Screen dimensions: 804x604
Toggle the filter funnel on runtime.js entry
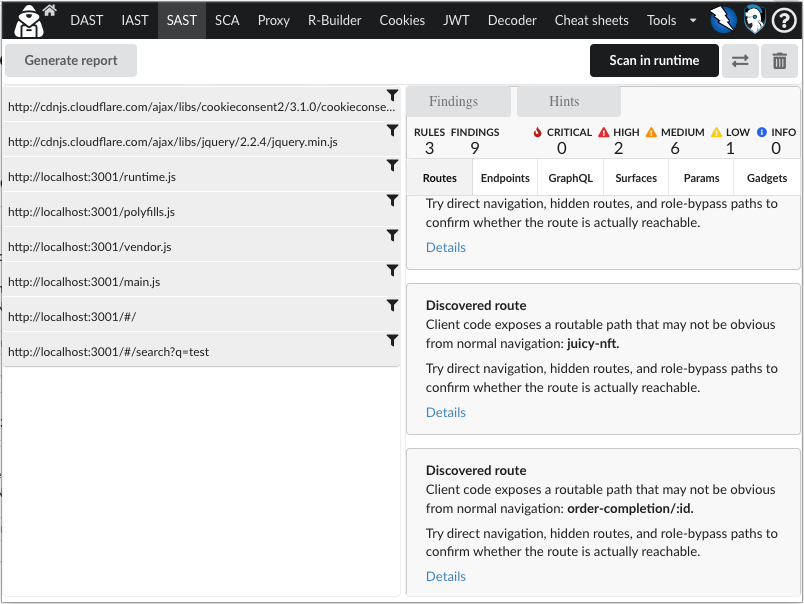click(392, 165)
